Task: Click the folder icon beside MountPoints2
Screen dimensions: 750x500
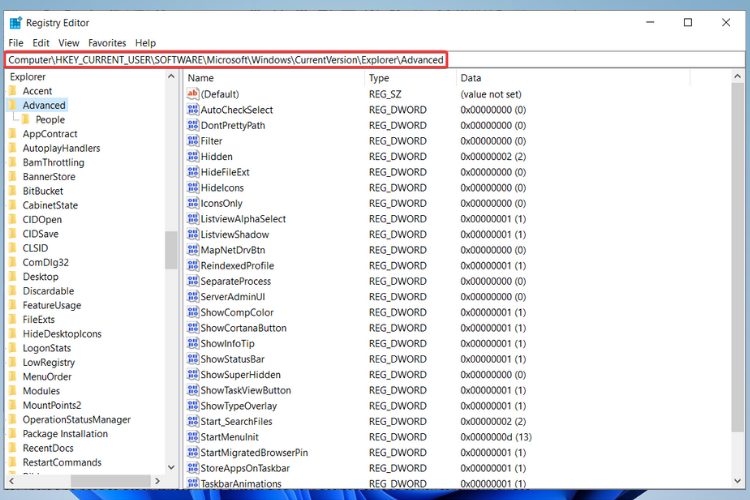Action: click(x=12, y=406)
